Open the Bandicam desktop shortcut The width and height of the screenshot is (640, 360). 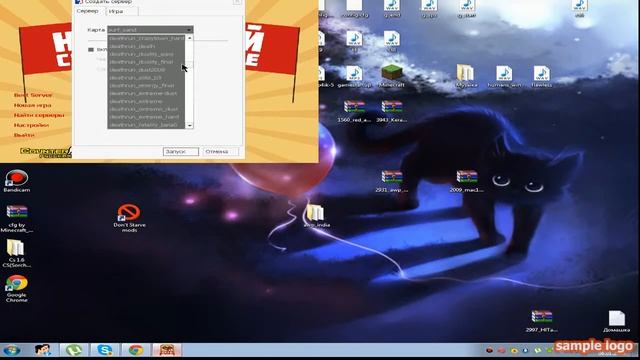[x=16, y=180]
